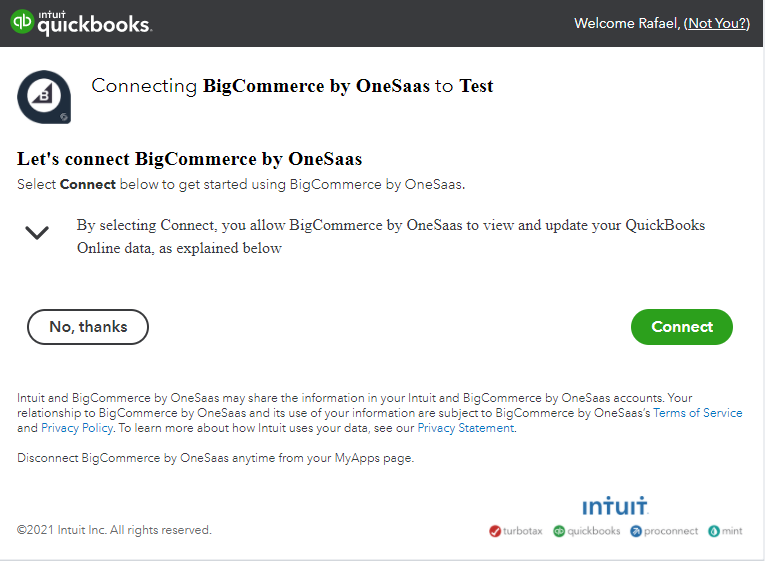Click the Disconnect BigCommerce MyApps notice

(215, 458)
